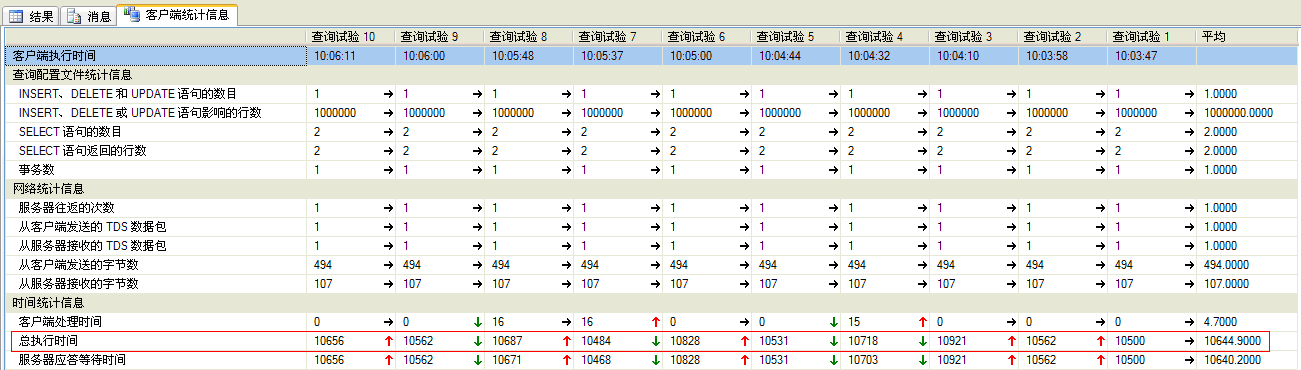Viewport: 1301px width, 370px height.
Task: Click the 10484 total execution time cell
Action: tap(596, 340)
